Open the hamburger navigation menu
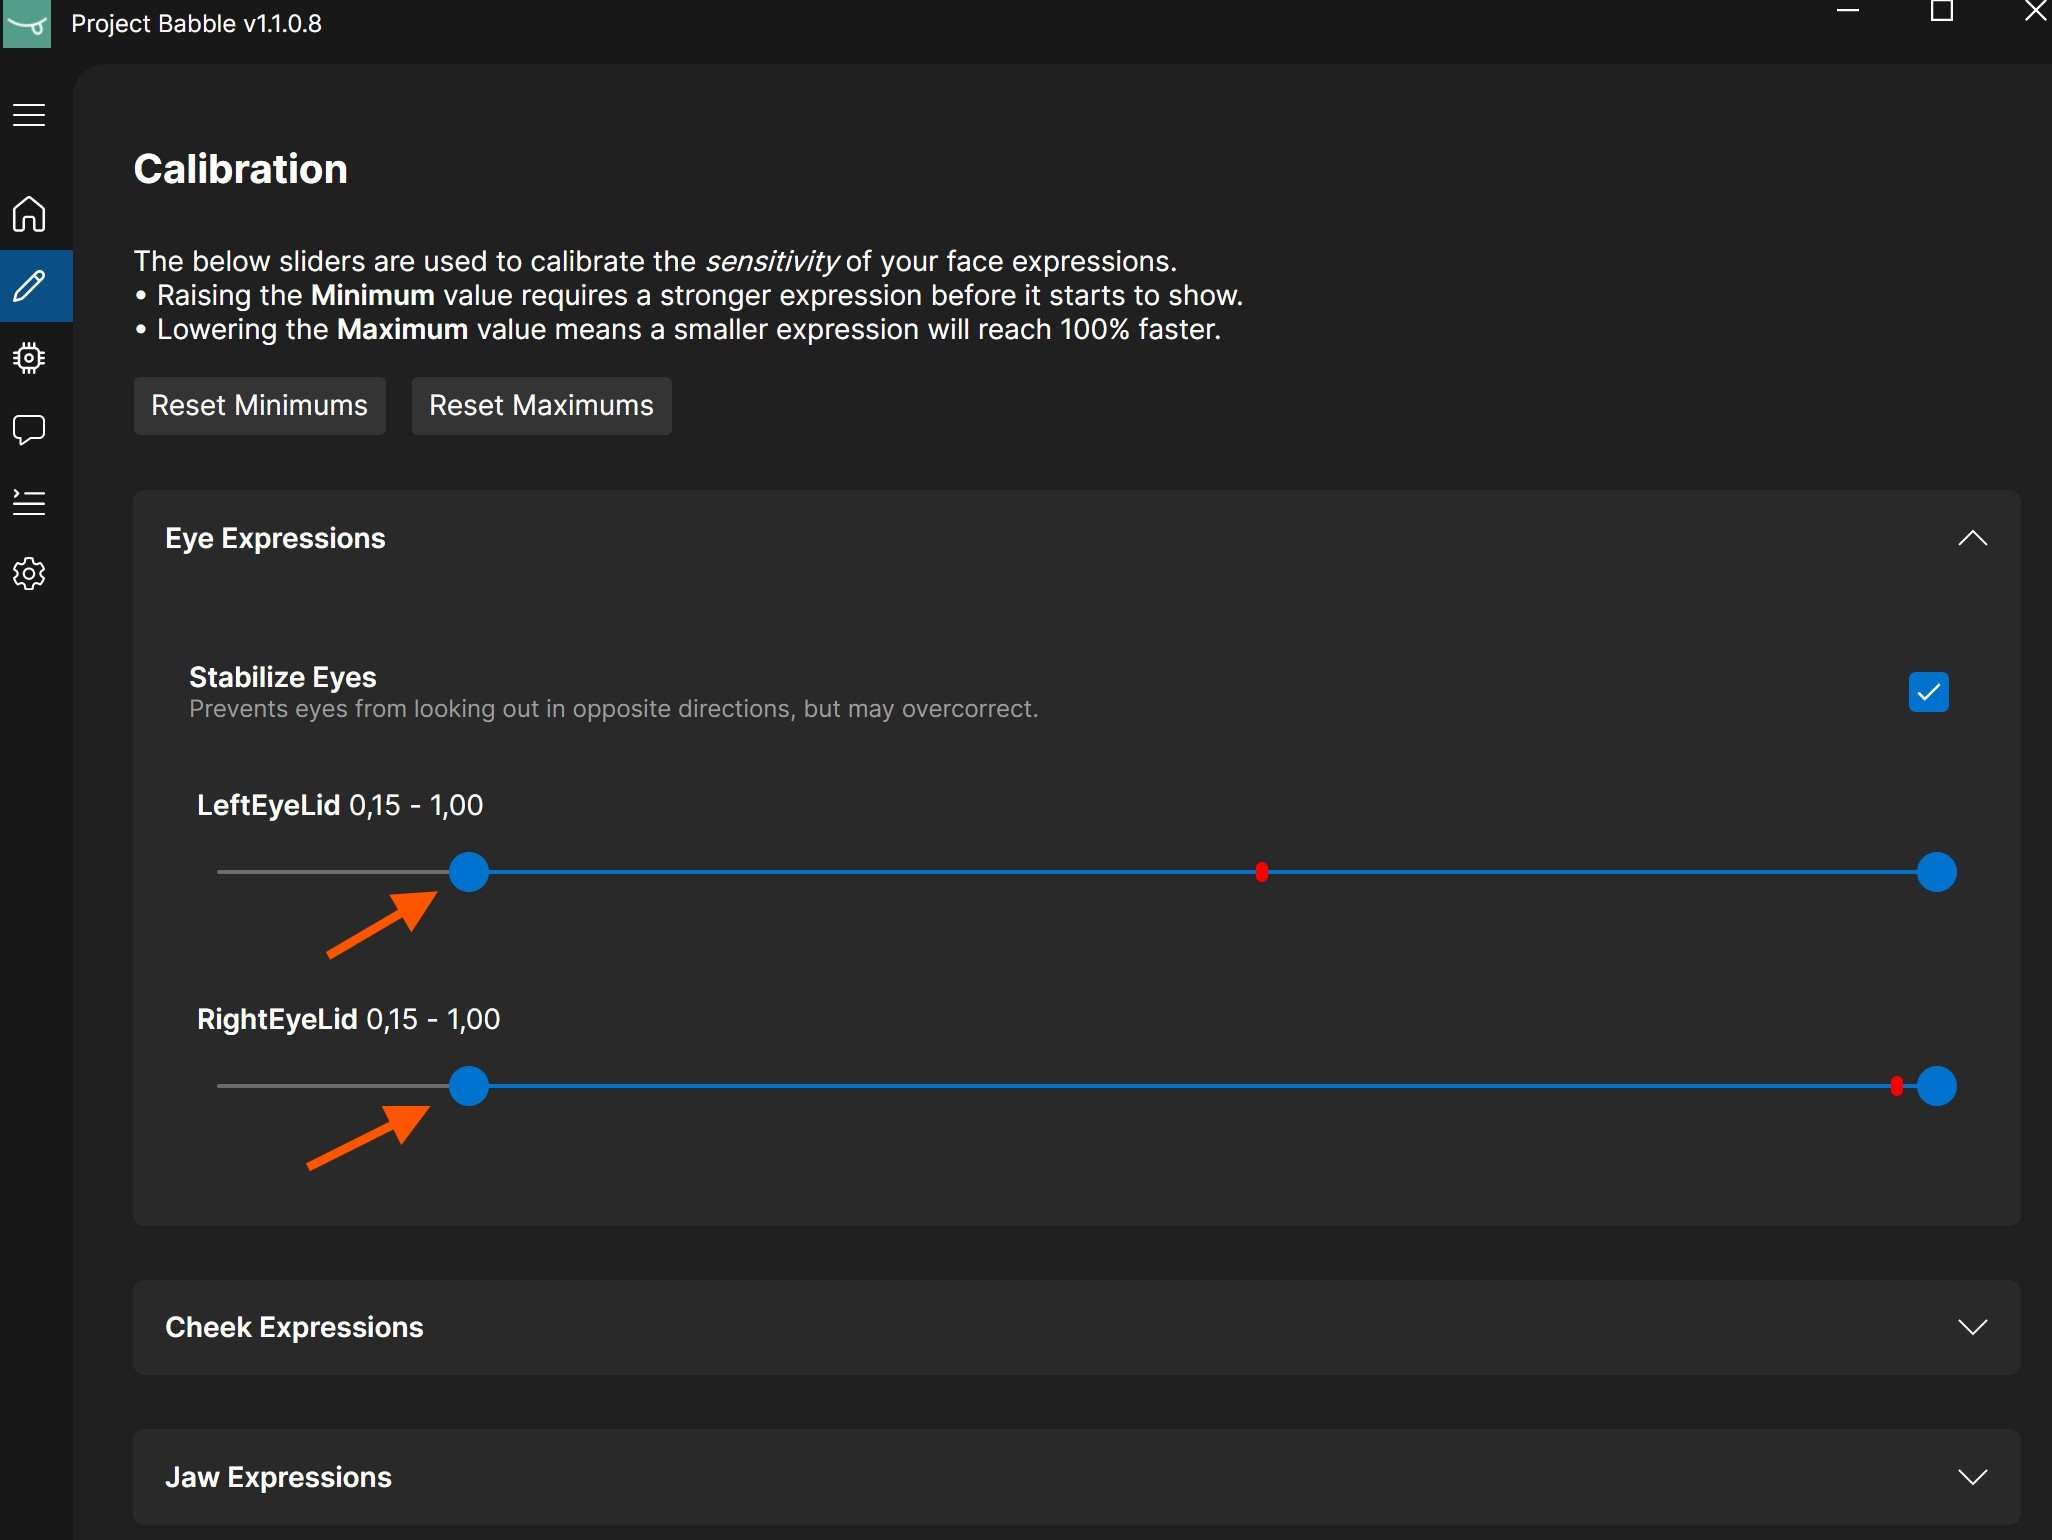 [29, 115]
